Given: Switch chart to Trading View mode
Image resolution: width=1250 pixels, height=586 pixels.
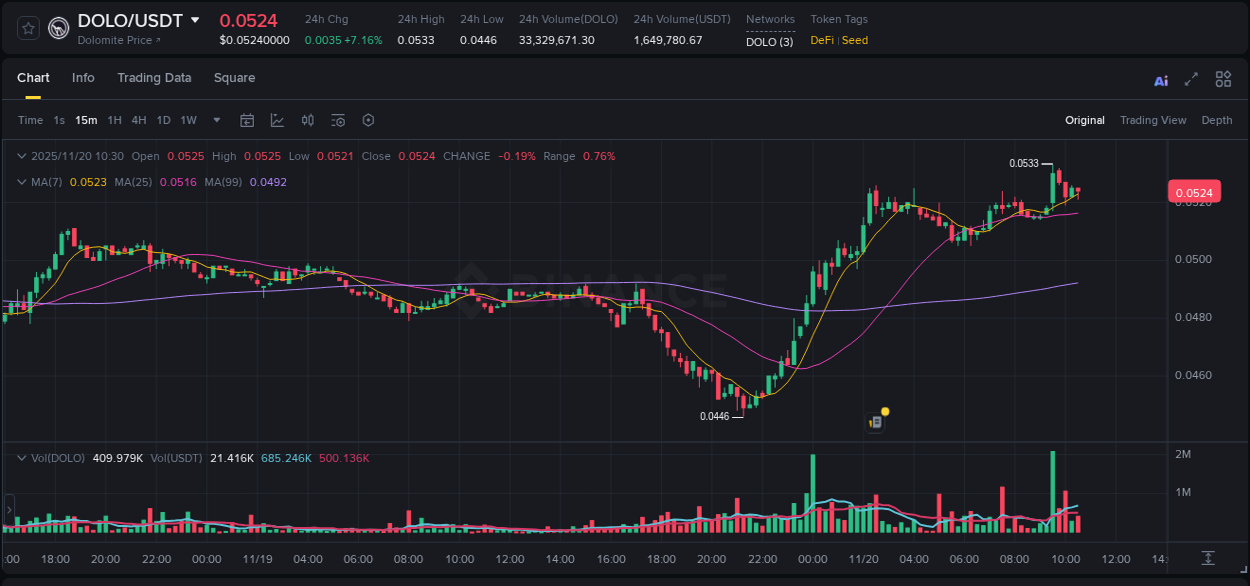Looking at the screenshot, I should [x=1153, y=120].
